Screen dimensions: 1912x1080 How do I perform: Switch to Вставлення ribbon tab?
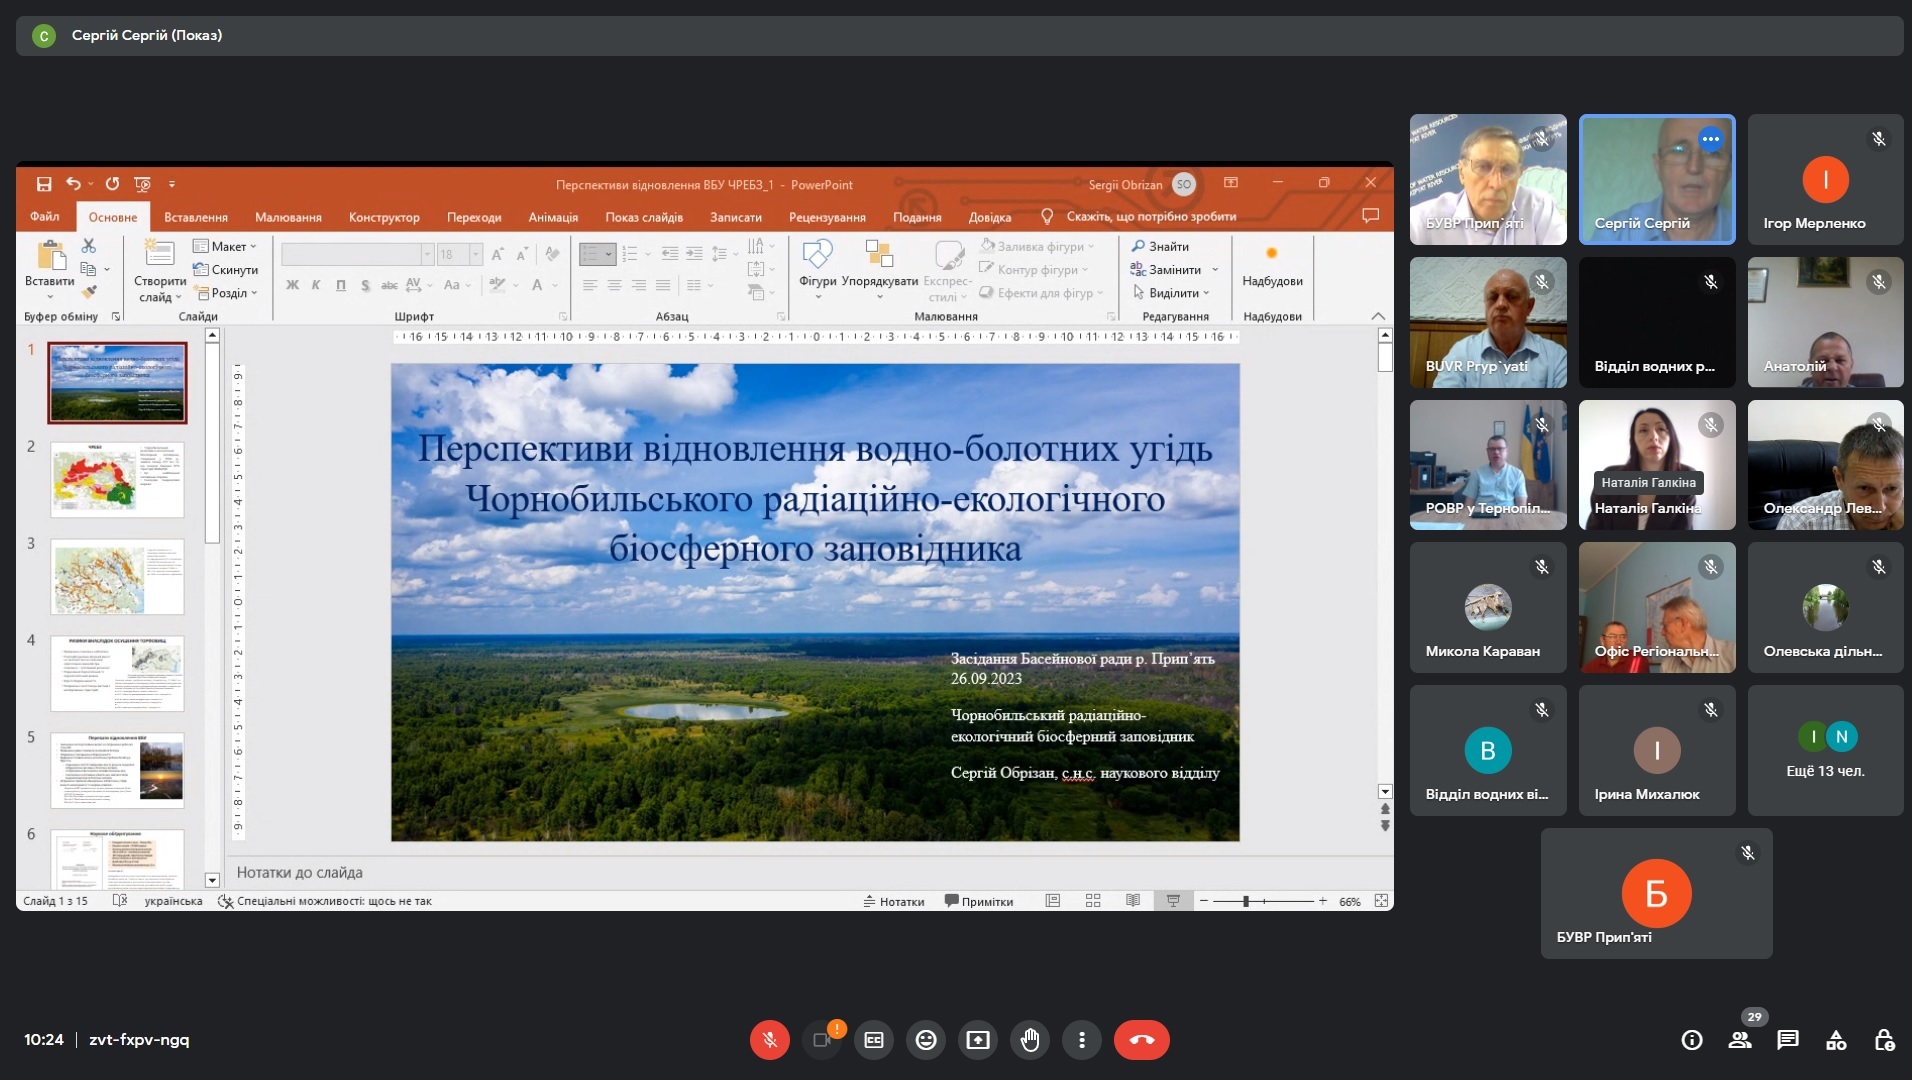196,217
